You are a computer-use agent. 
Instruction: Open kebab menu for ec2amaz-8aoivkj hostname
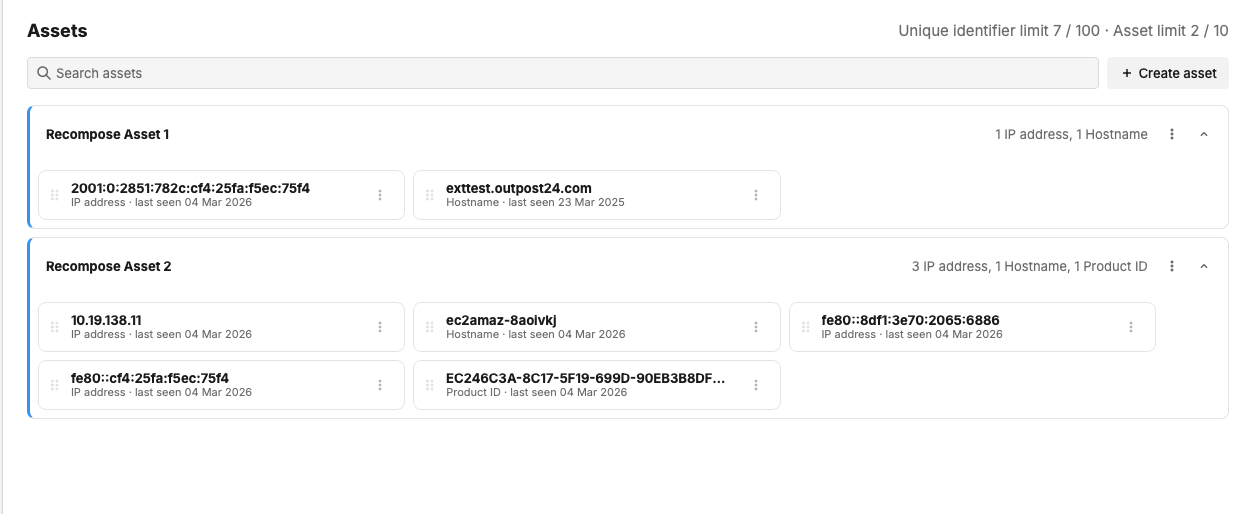pyautogui.click(x=756, y=327)
